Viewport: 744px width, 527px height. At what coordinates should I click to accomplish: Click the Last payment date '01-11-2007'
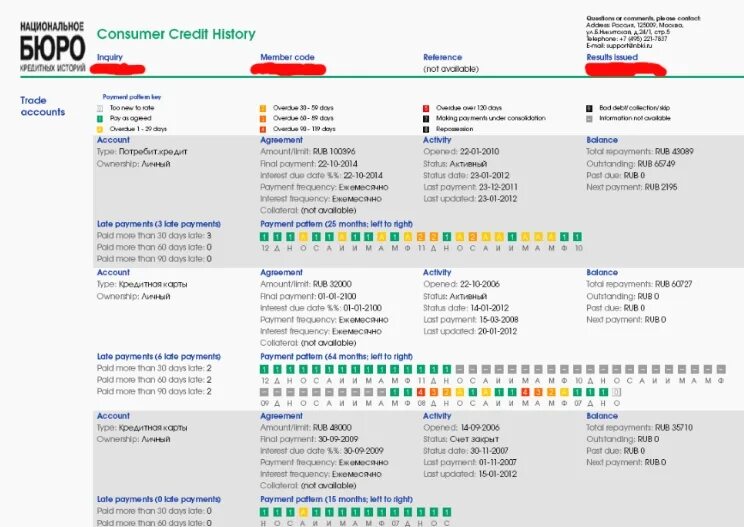(x=498, y=462)
